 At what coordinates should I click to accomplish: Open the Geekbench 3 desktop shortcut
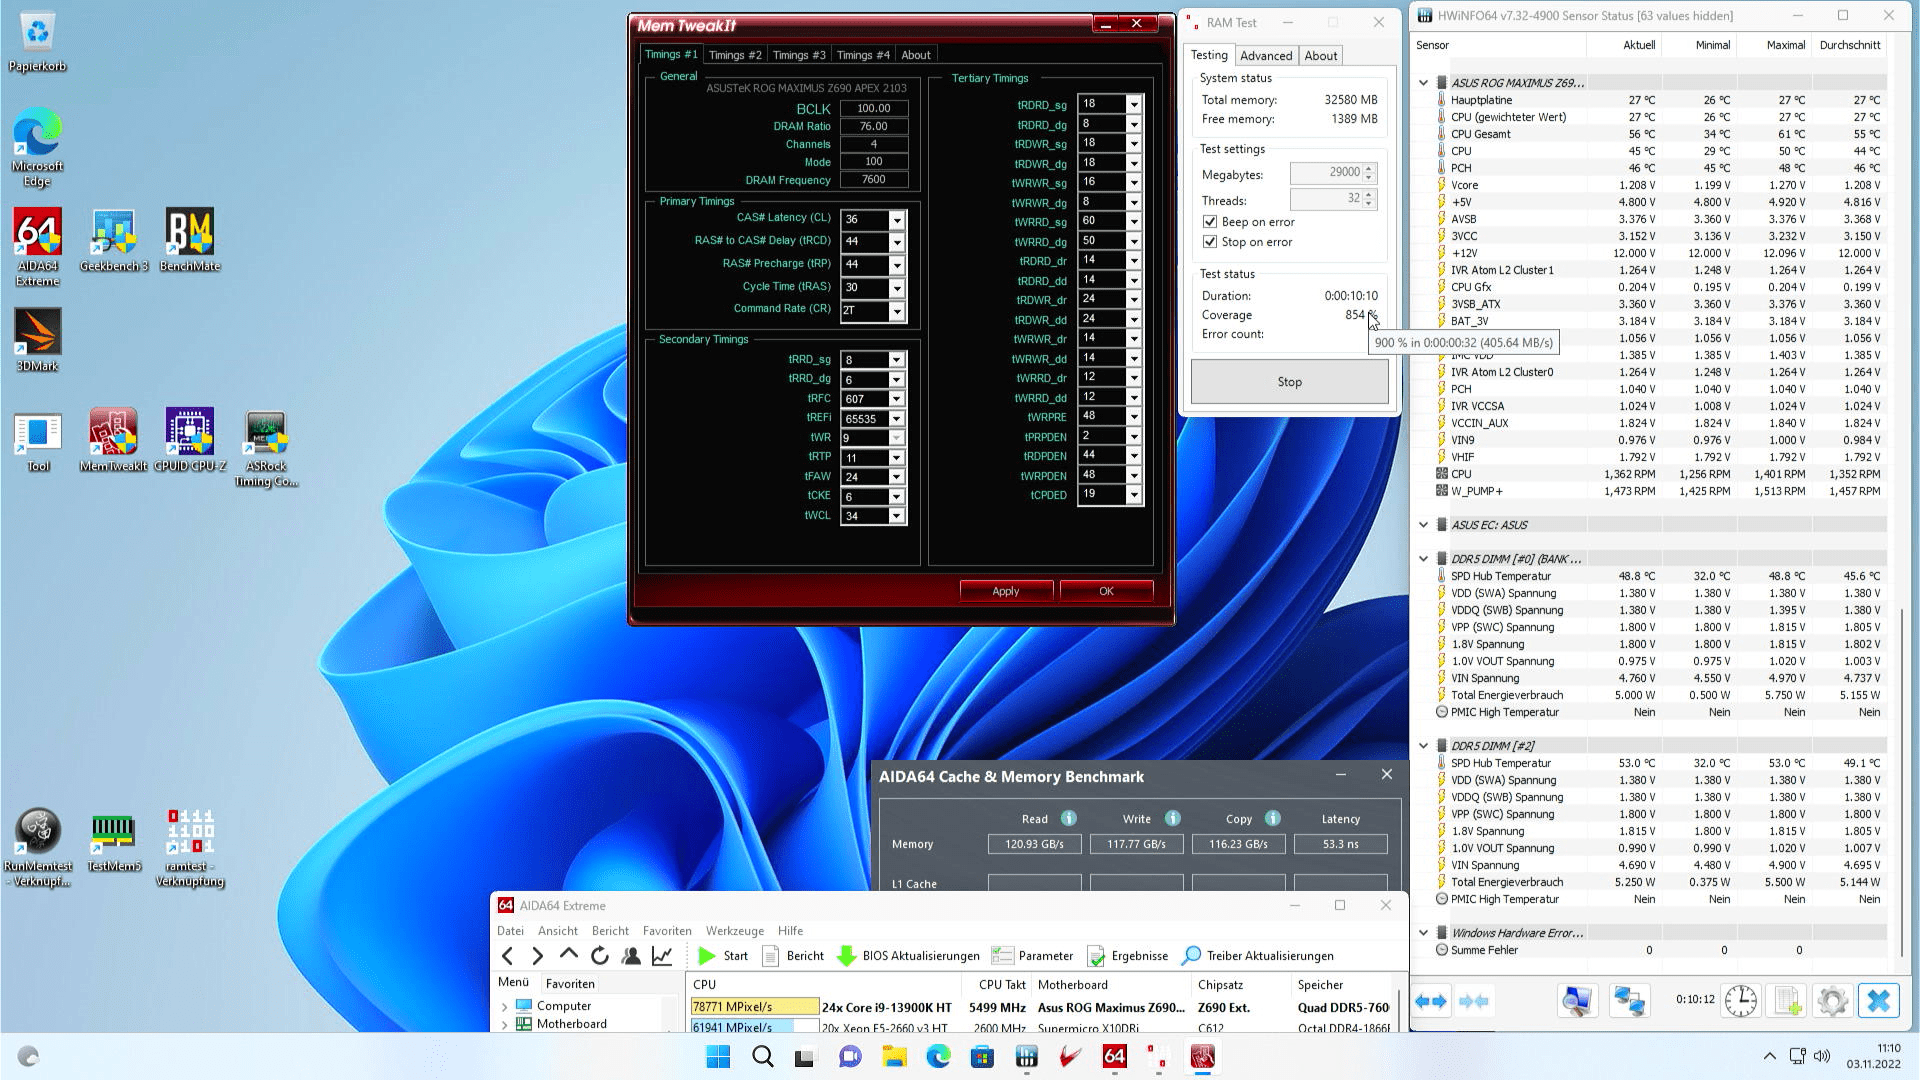[x=114, y=240]
